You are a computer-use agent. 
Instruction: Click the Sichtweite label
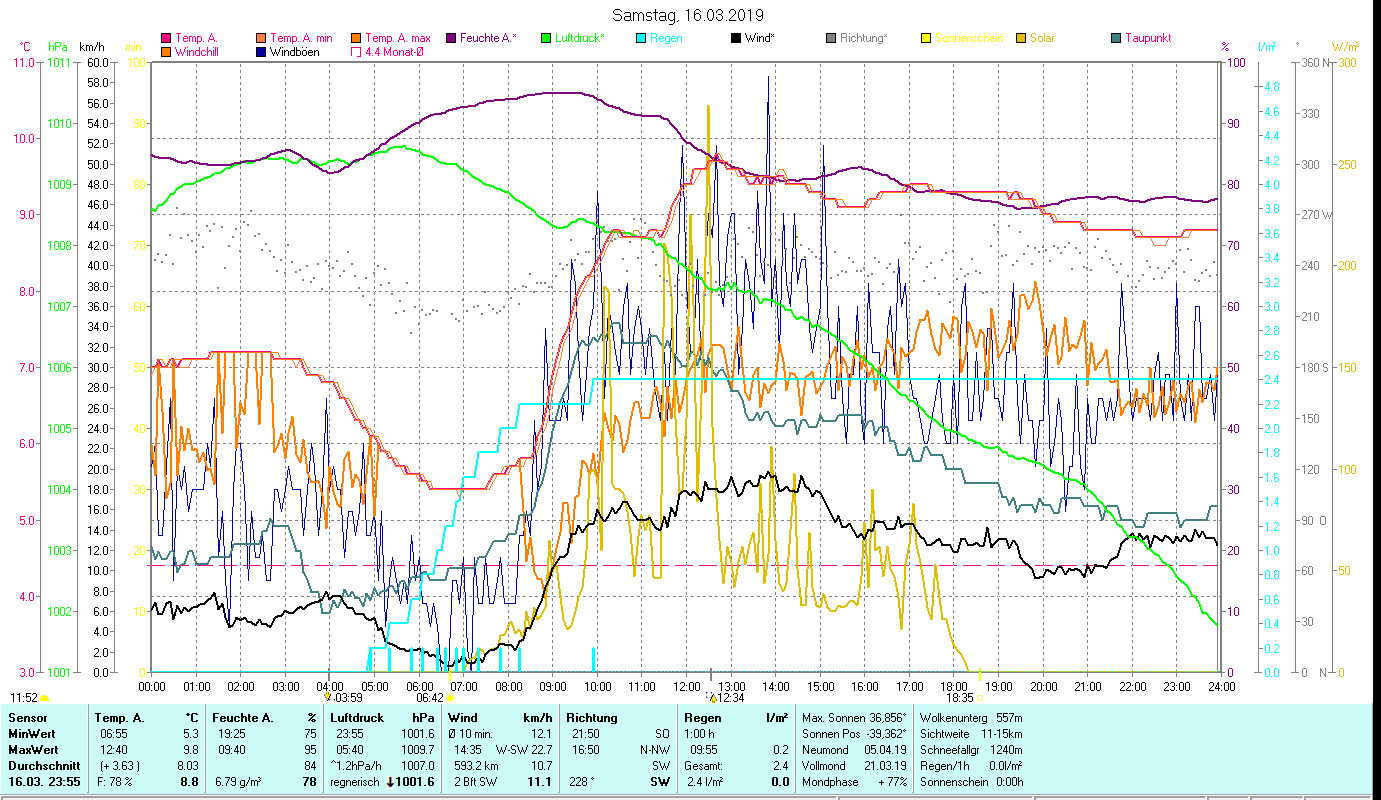(945, 734)
